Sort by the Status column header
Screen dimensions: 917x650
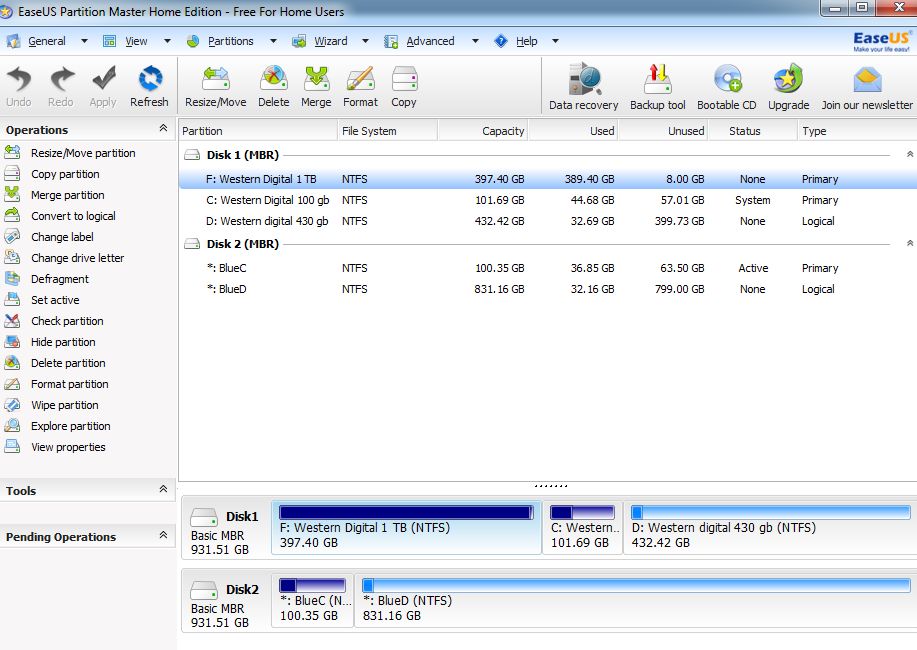click(753, 131)
